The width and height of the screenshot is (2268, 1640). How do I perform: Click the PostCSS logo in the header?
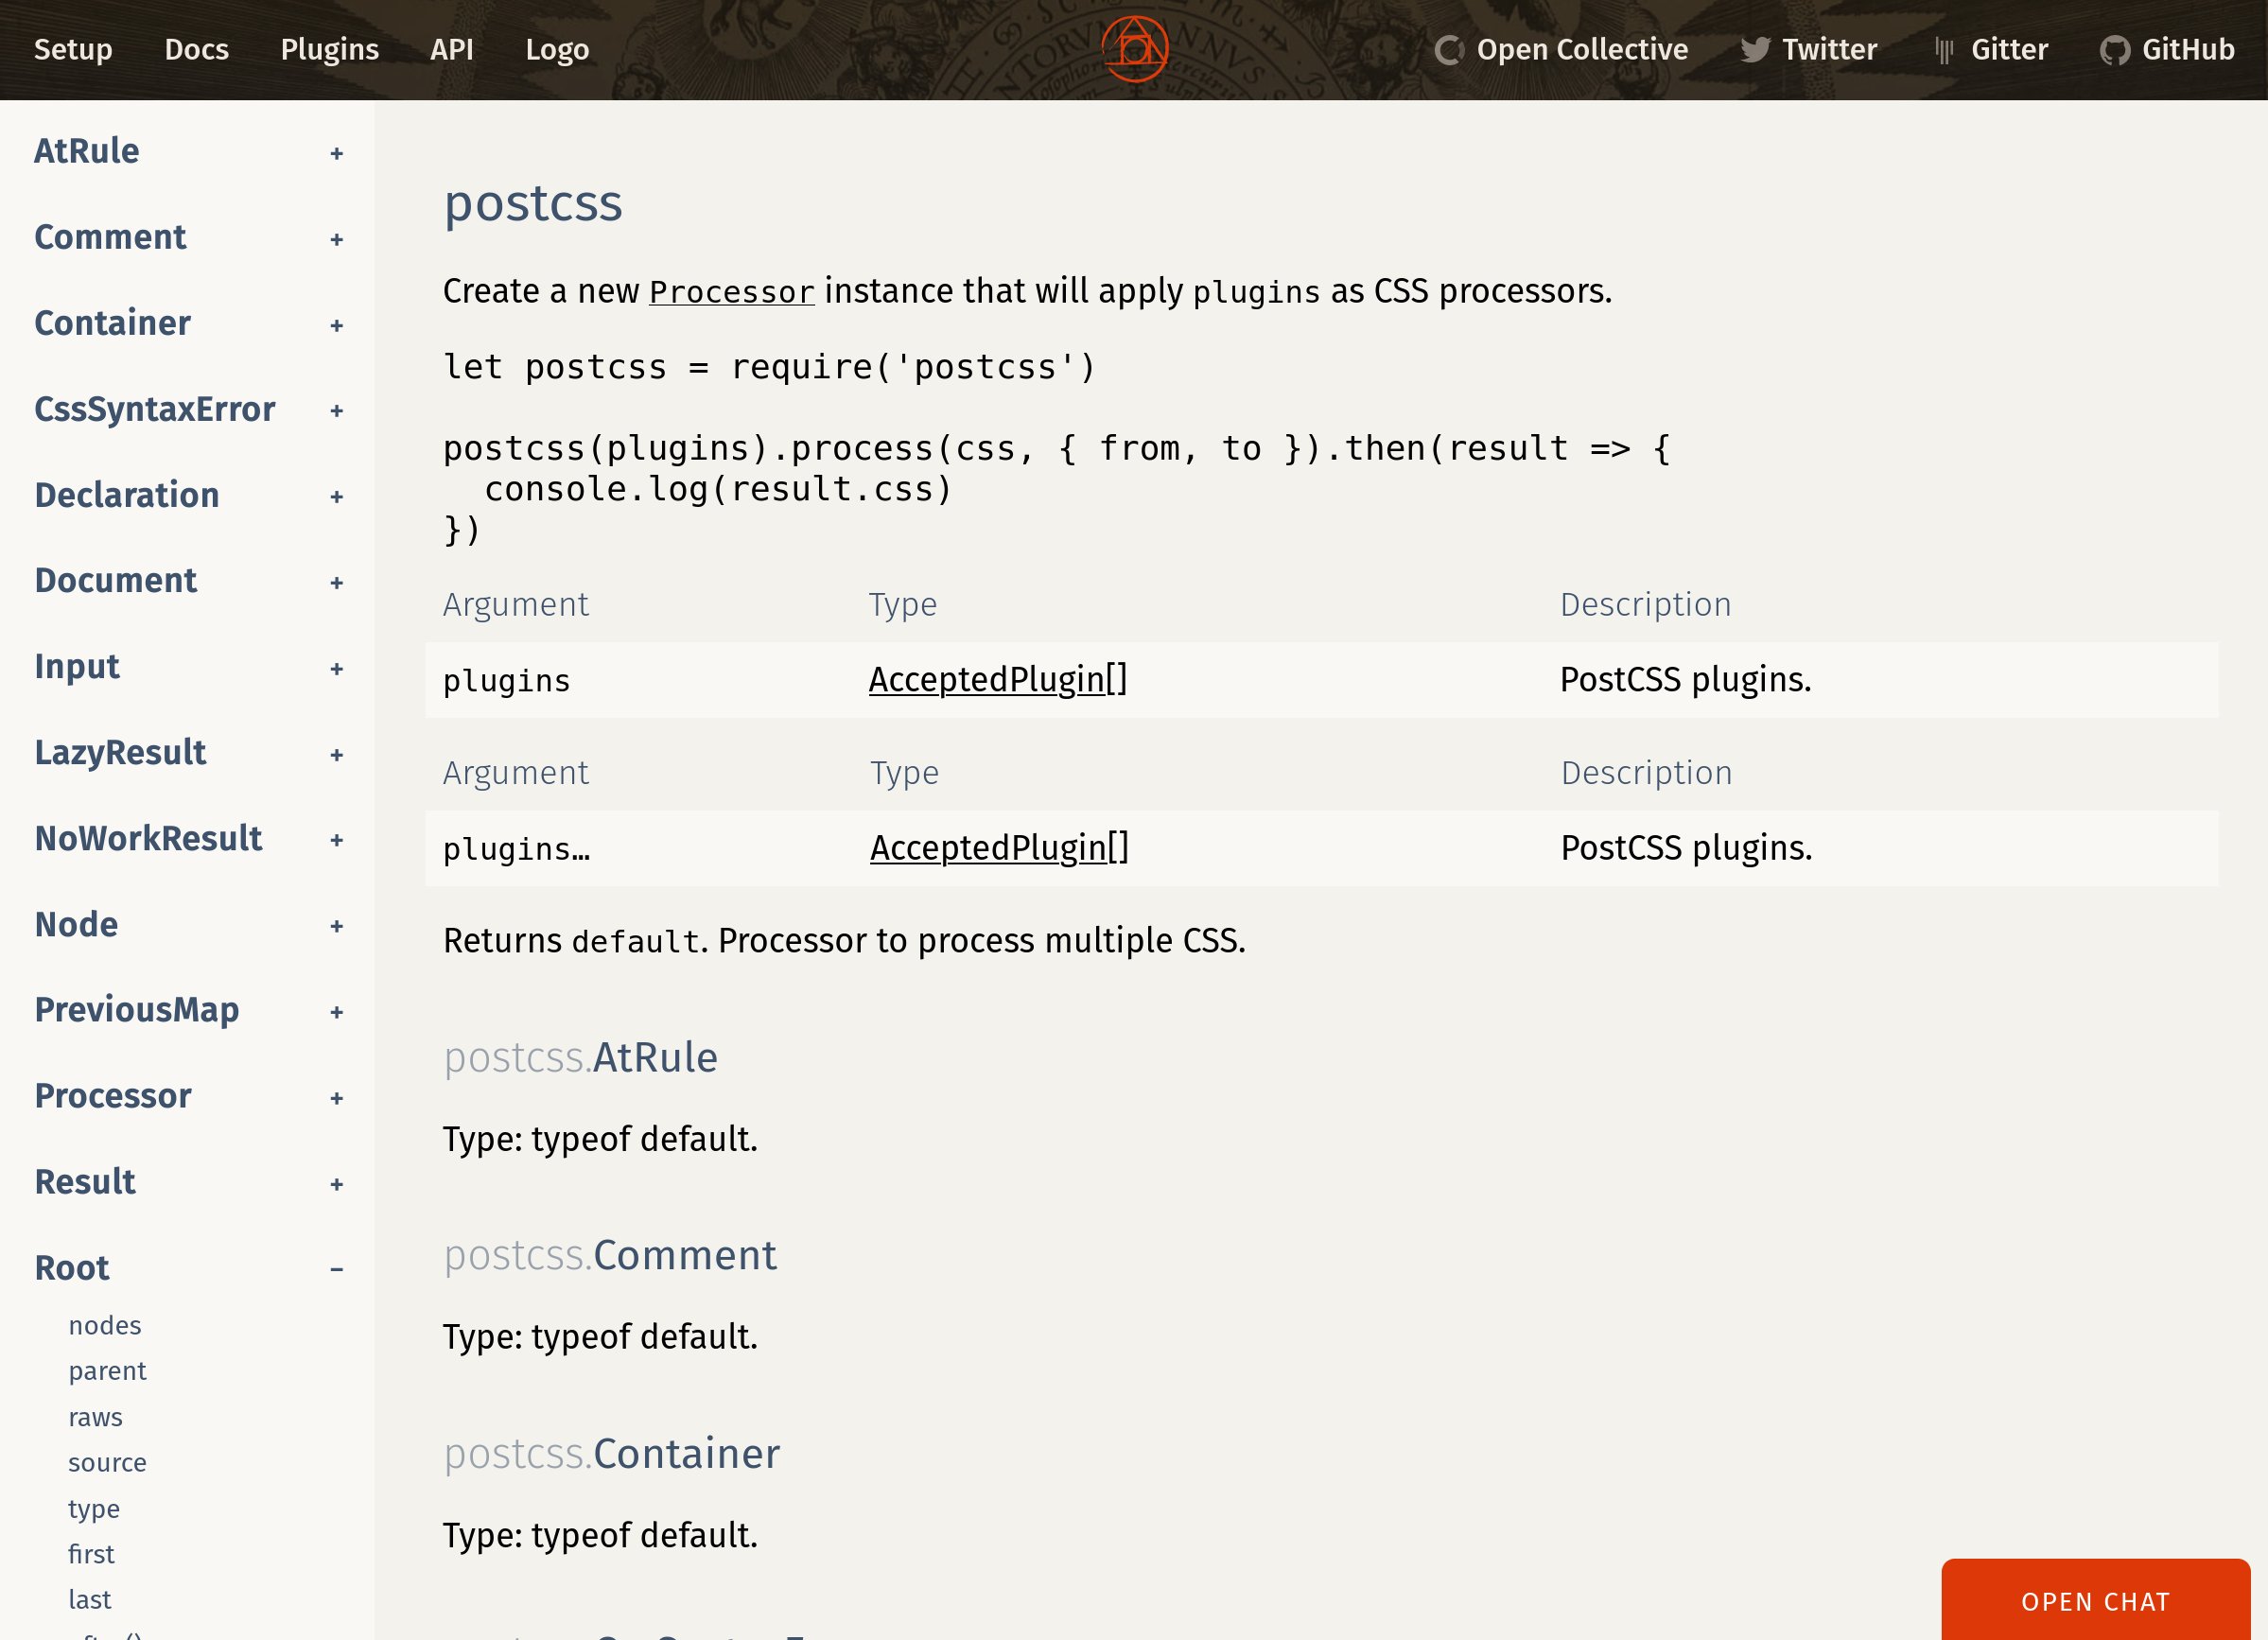coord(1134,49)
